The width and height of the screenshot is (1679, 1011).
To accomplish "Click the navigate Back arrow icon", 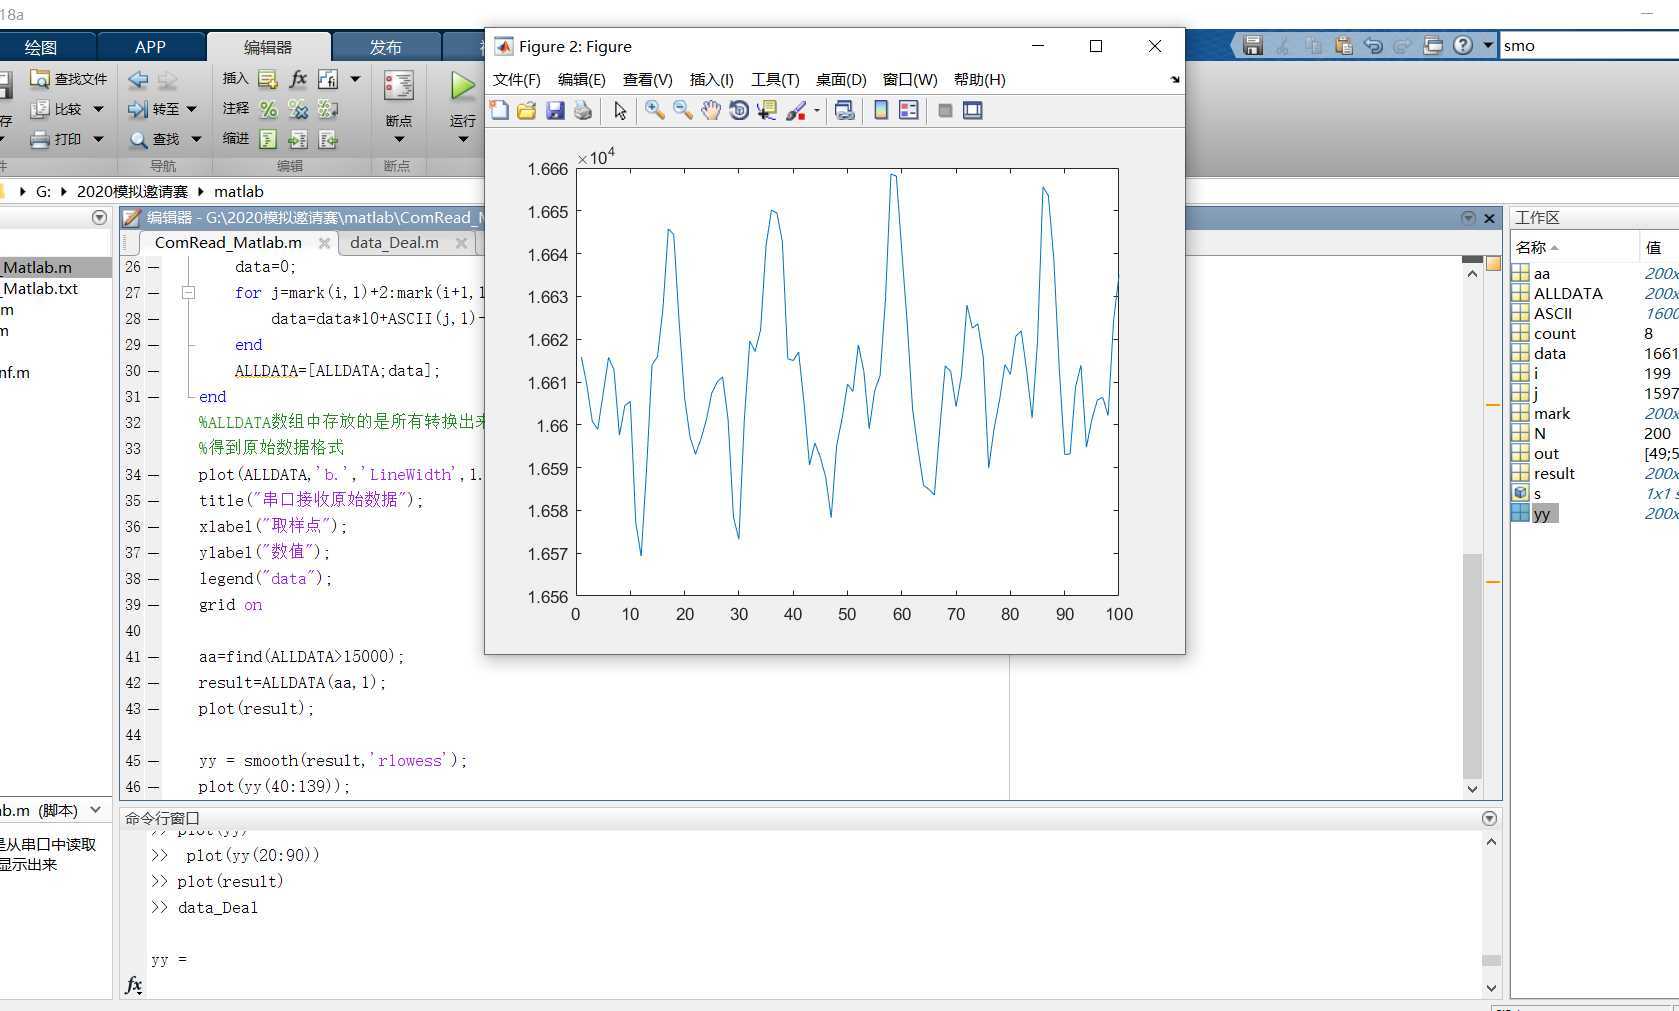I will point(138,79).
